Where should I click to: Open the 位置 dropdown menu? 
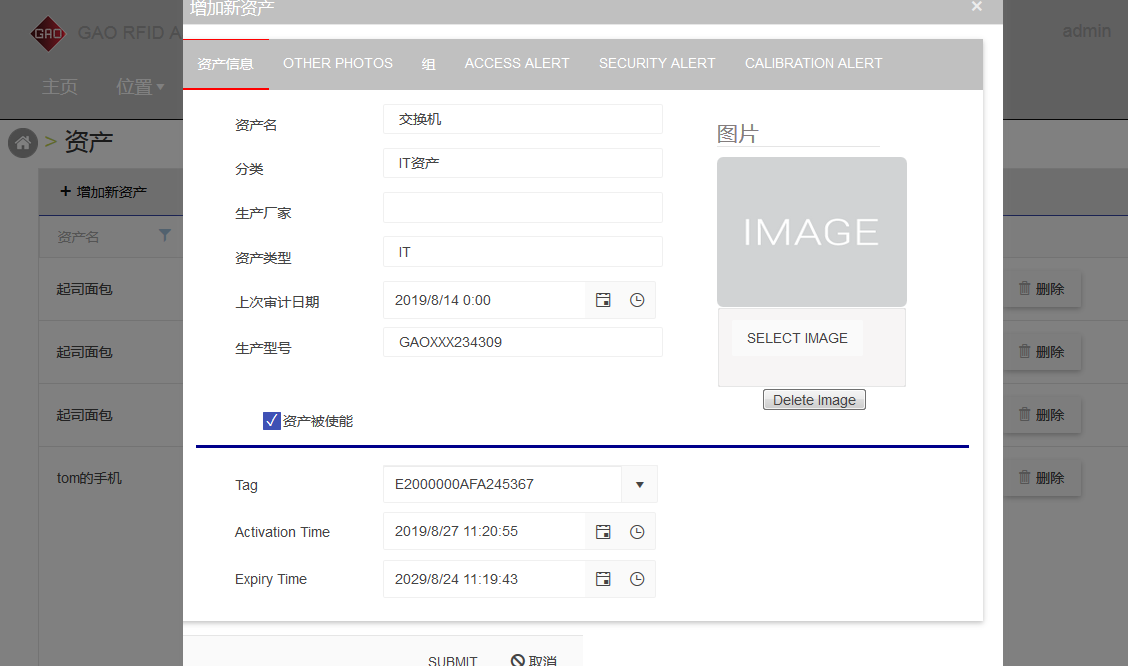point(140,87)
